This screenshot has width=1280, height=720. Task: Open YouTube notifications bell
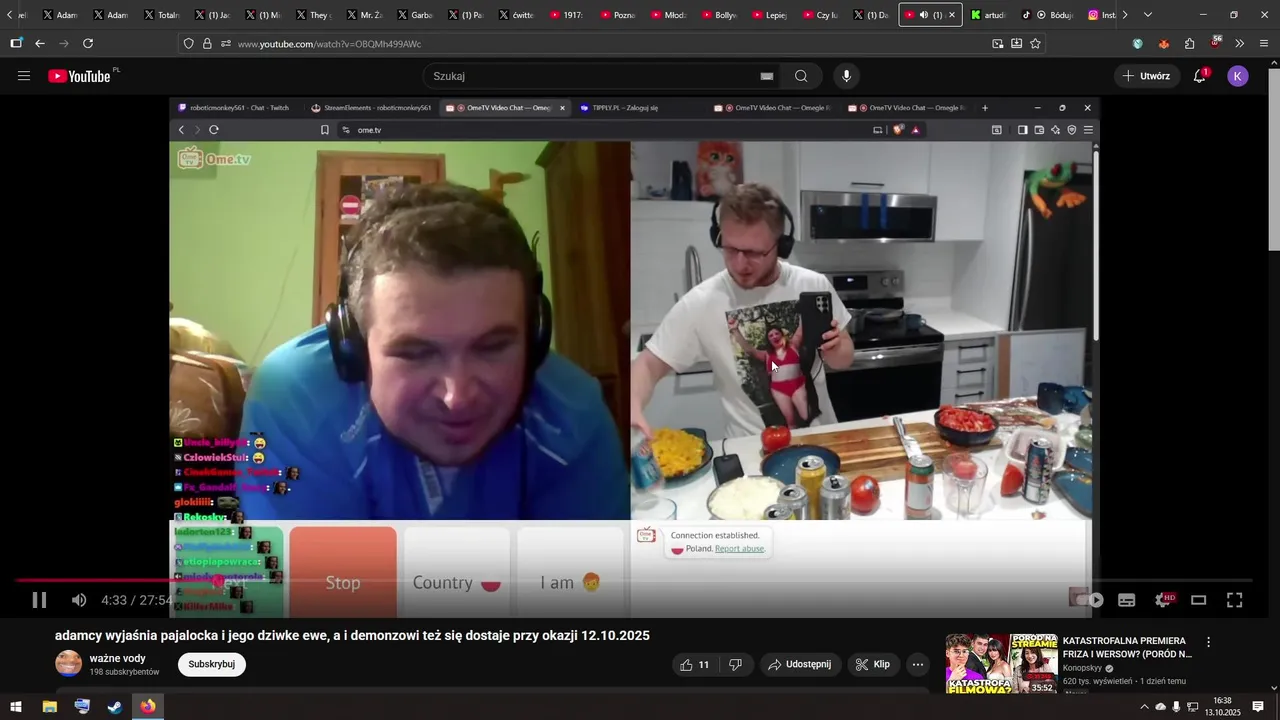pyautogui.click(x=1200, y=76)
